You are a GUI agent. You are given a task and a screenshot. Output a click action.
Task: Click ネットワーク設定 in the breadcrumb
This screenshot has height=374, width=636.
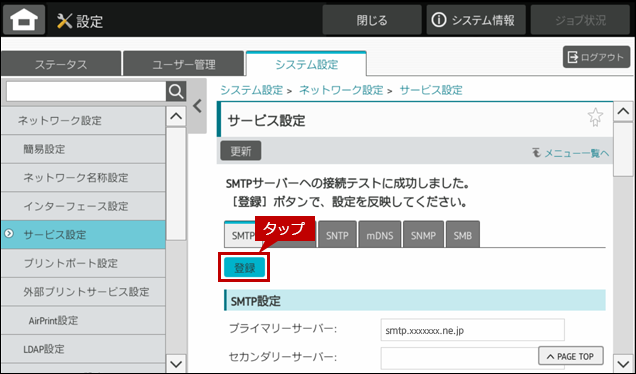(341, 90)
